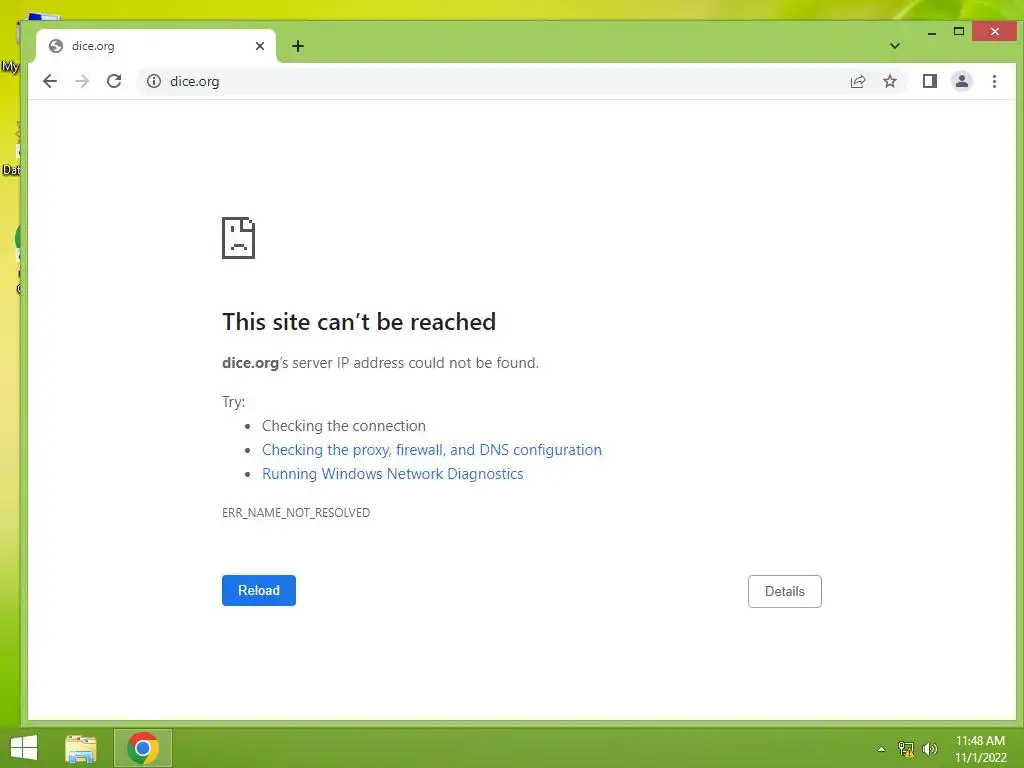
Task: Open proxy, firewall, and DNS configuration link
Action: point(432,450)
